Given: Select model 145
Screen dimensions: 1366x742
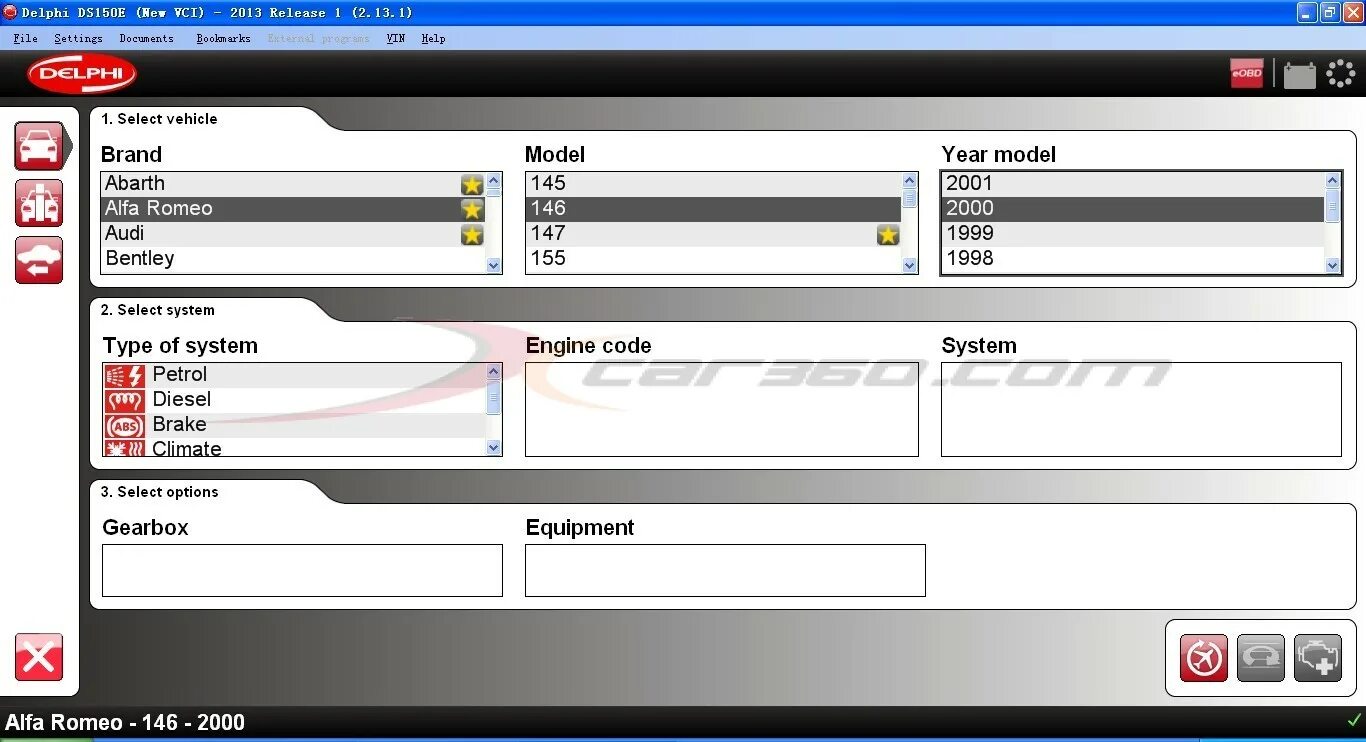Looking at the screenshot, I should tap(713, 184).
